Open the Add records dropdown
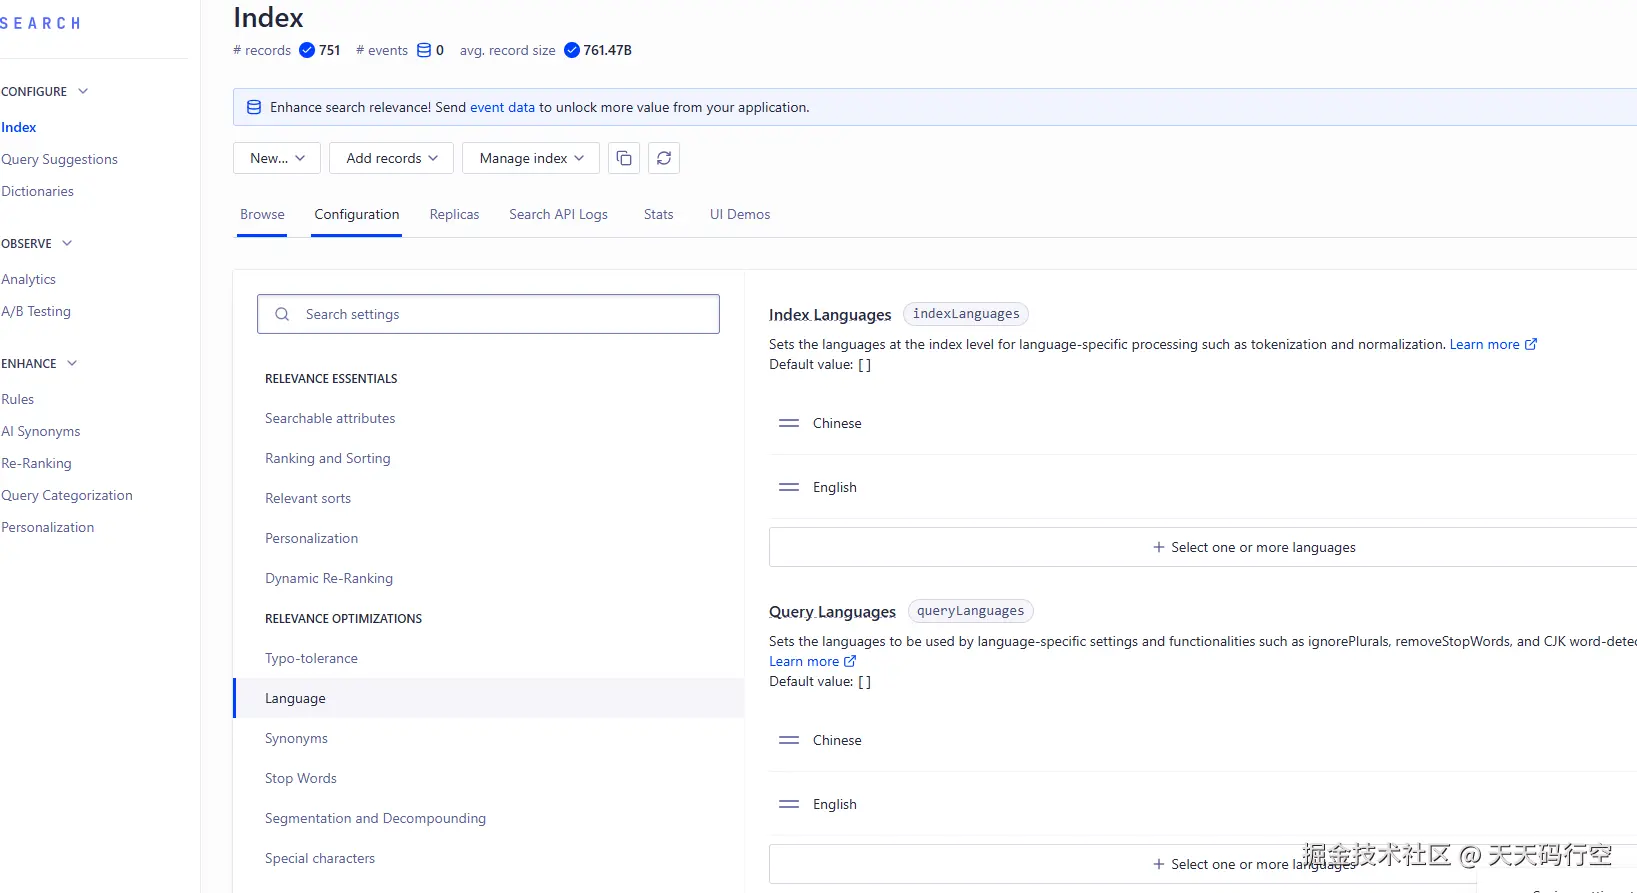Image resolution: width=1637 pixels, height=893 pixels. click(x=391, y=158)
